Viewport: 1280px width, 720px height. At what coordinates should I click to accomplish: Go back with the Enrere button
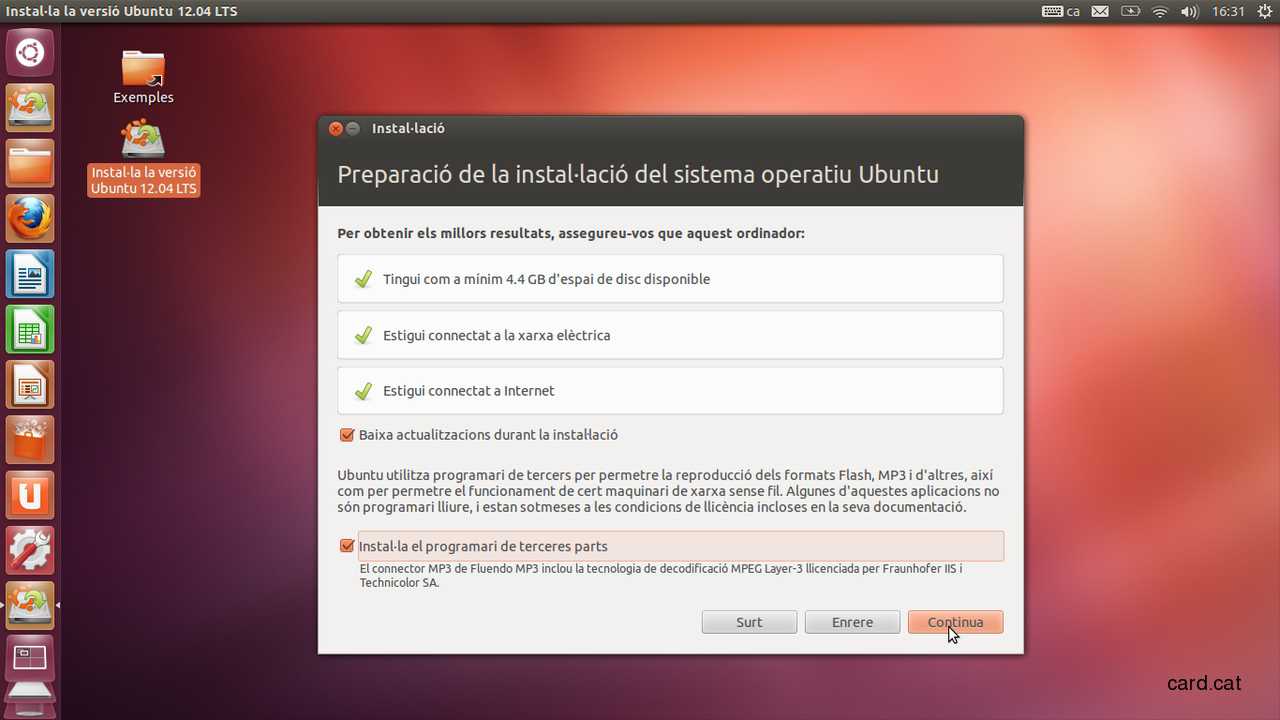pos(852,622)
